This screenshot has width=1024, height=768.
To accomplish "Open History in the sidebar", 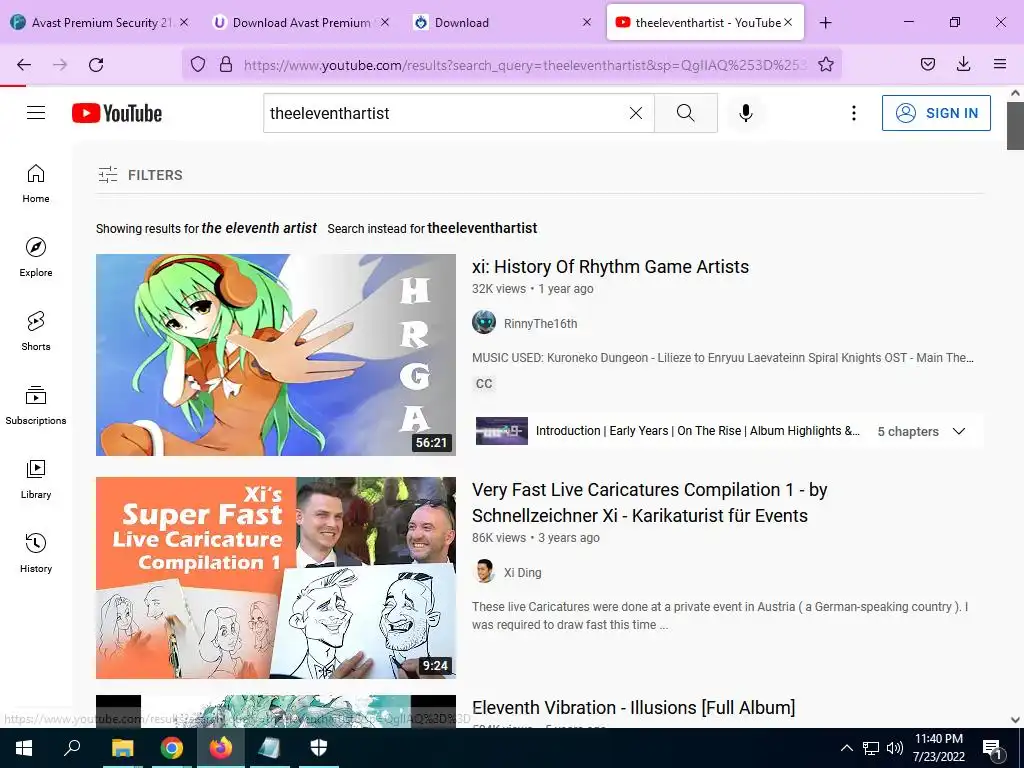I will tap(36, 553).
